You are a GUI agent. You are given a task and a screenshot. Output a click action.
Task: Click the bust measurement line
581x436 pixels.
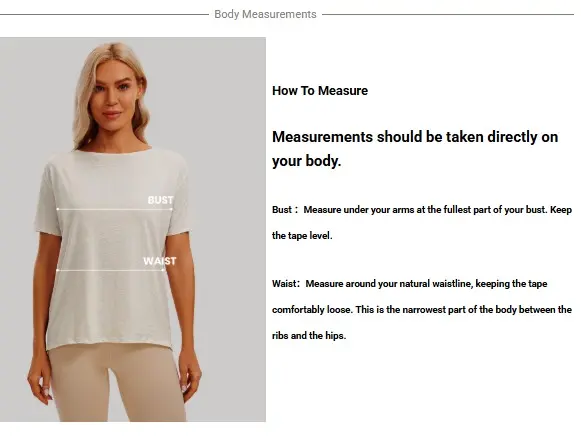coord(114,209)
